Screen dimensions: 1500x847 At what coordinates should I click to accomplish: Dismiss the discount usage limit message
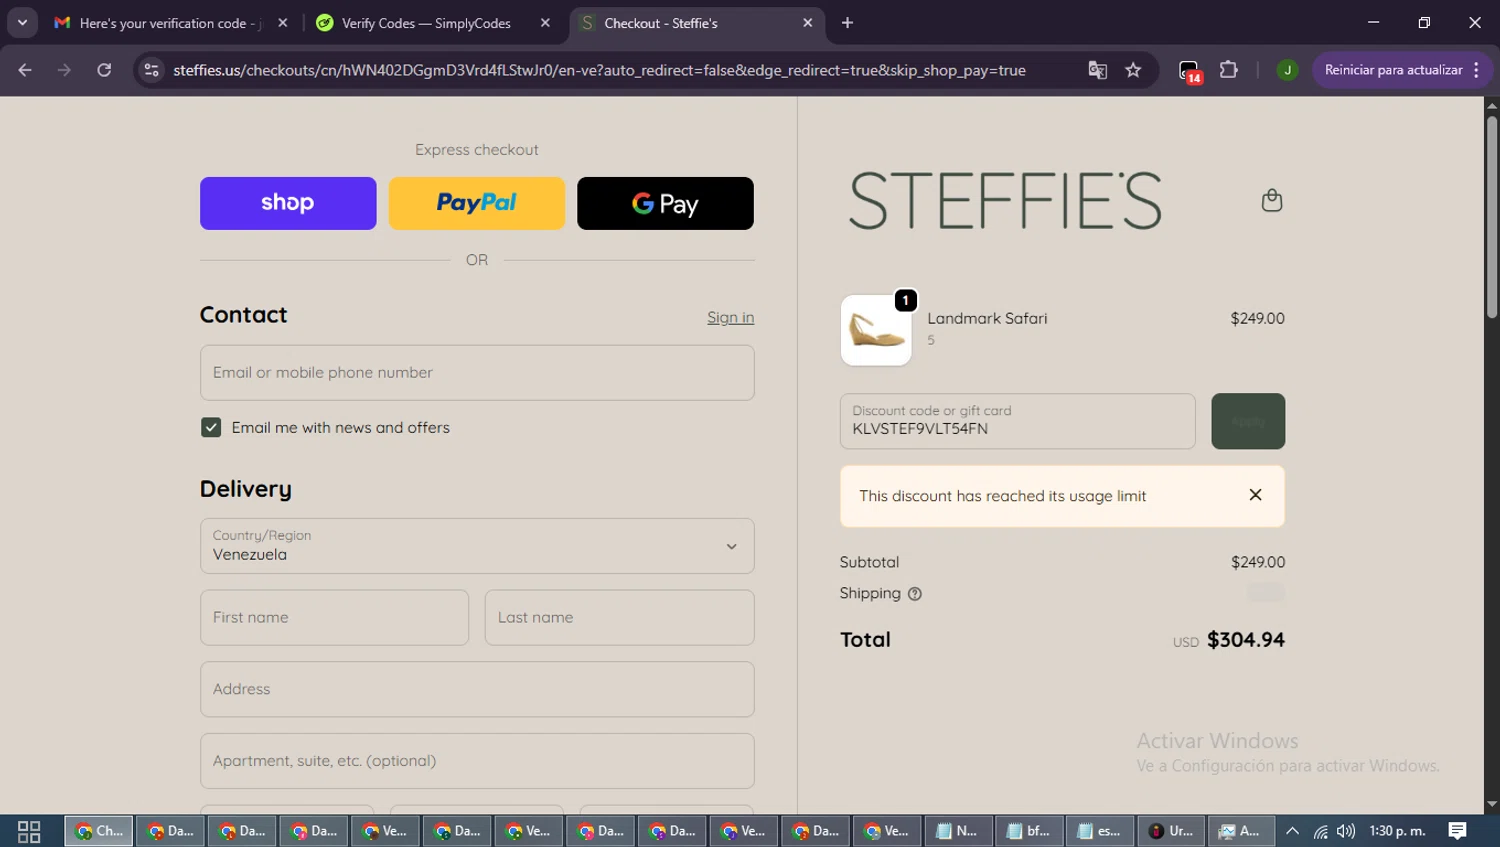[1255, 495]
